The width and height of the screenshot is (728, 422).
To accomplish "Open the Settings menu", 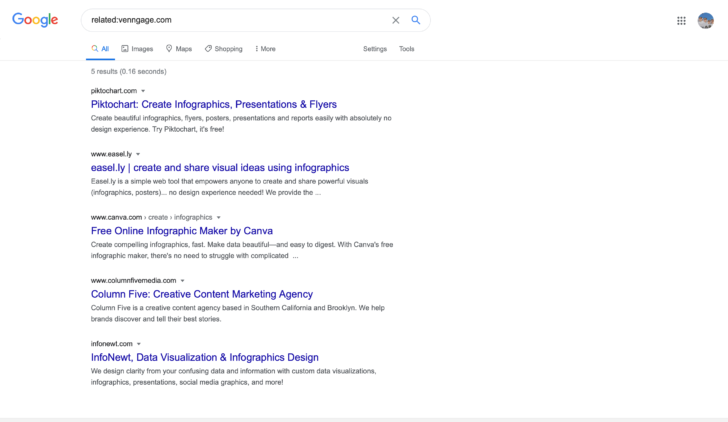I will click(x=375, y=49).
